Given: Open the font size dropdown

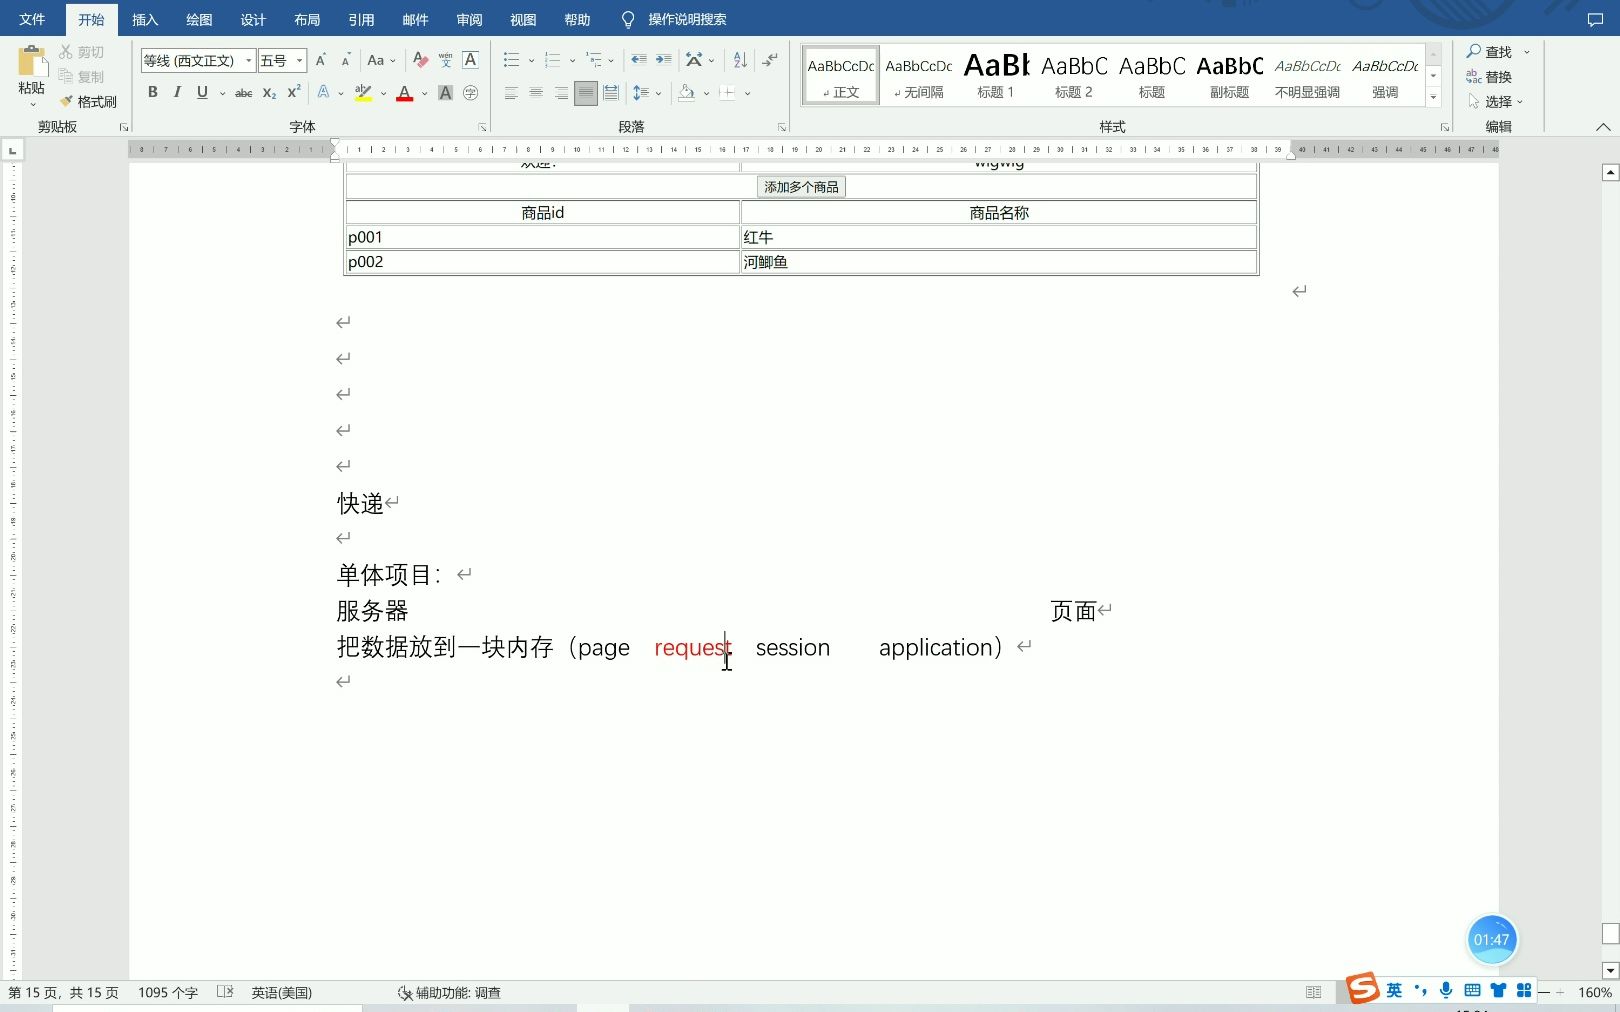Looking at the screenshot, I should [299, 61].
